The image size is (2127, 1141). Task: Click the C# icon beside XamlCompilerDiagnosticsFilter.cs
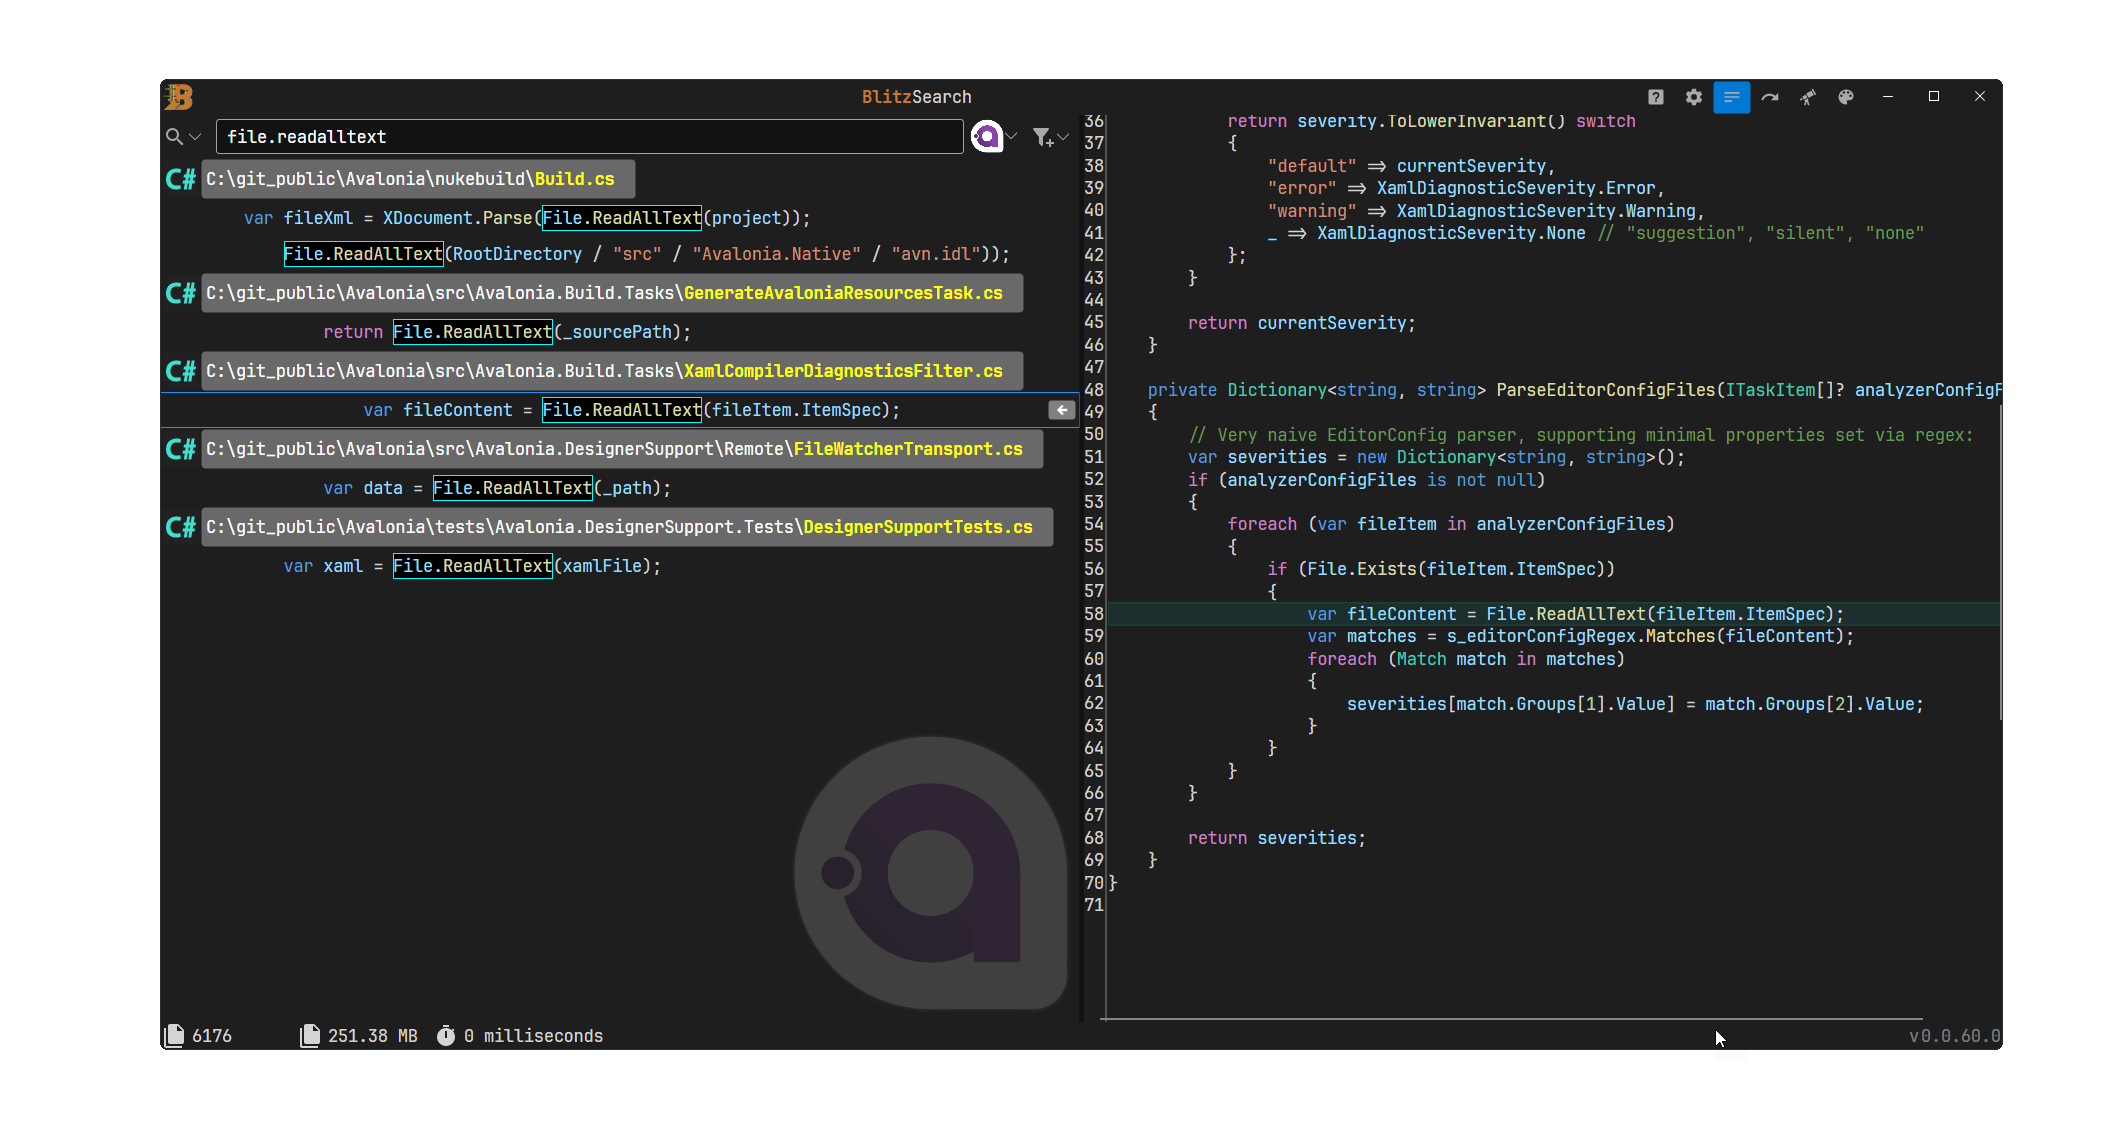(181, 371)
